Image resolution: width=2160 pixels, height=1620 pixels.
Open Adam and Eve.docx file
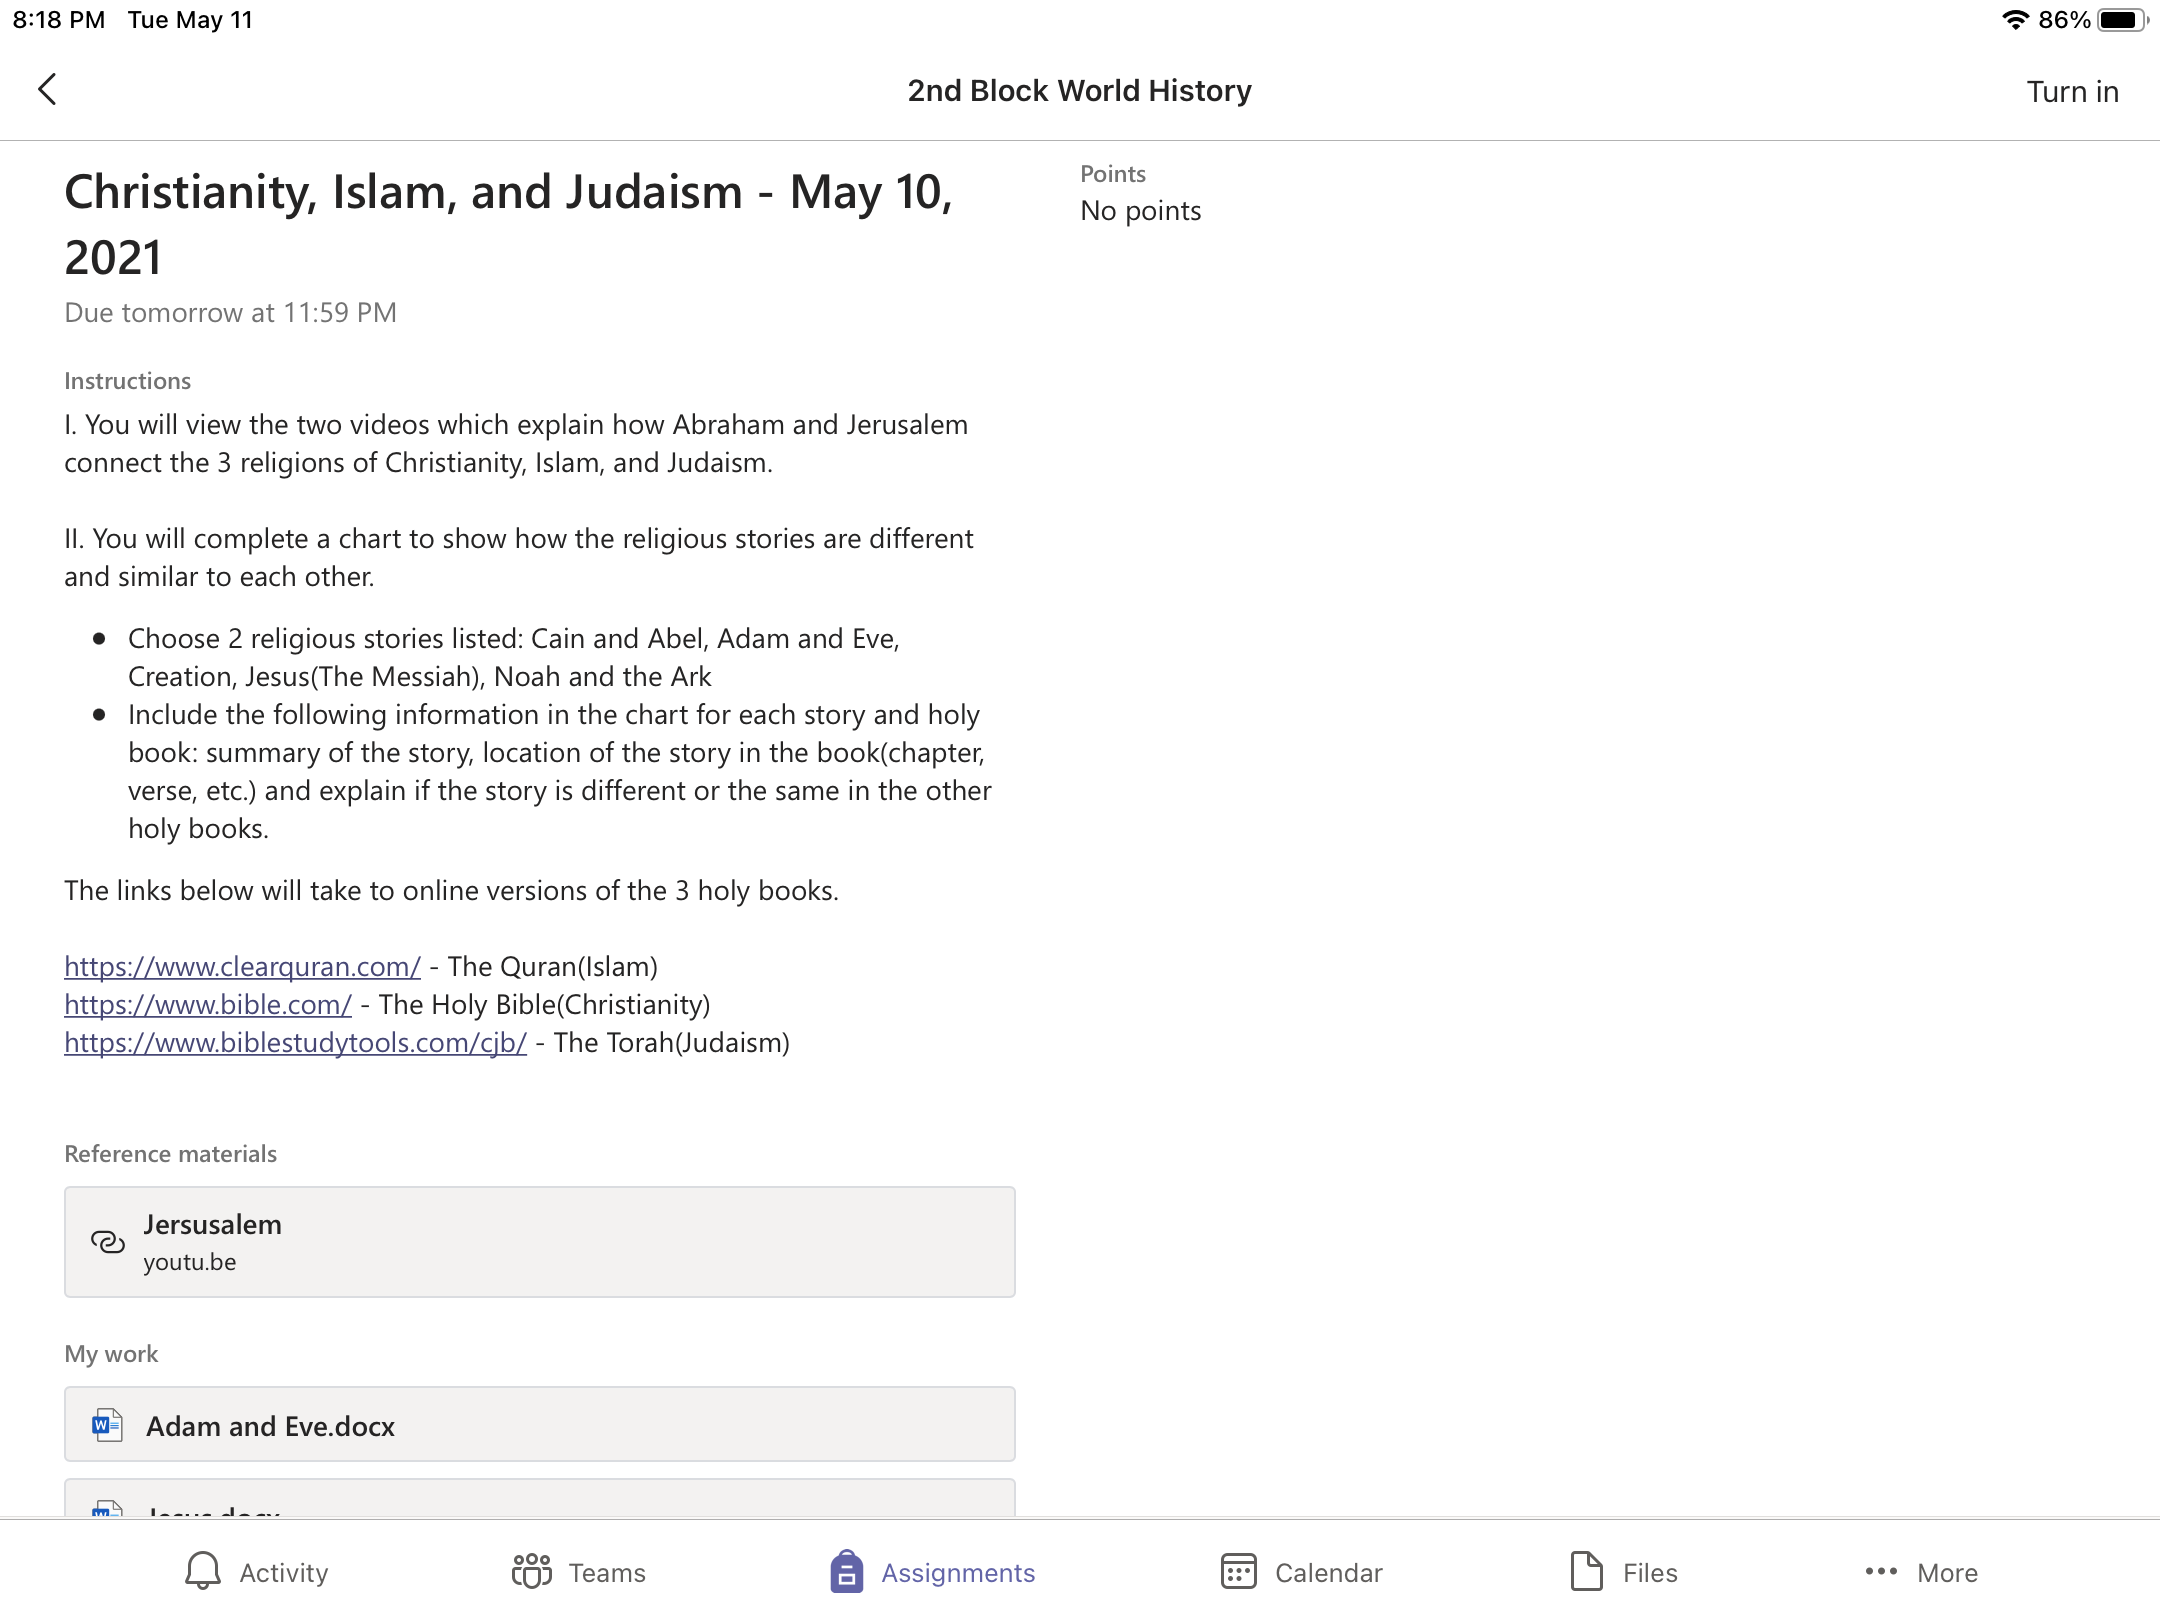click(540, 1424)
